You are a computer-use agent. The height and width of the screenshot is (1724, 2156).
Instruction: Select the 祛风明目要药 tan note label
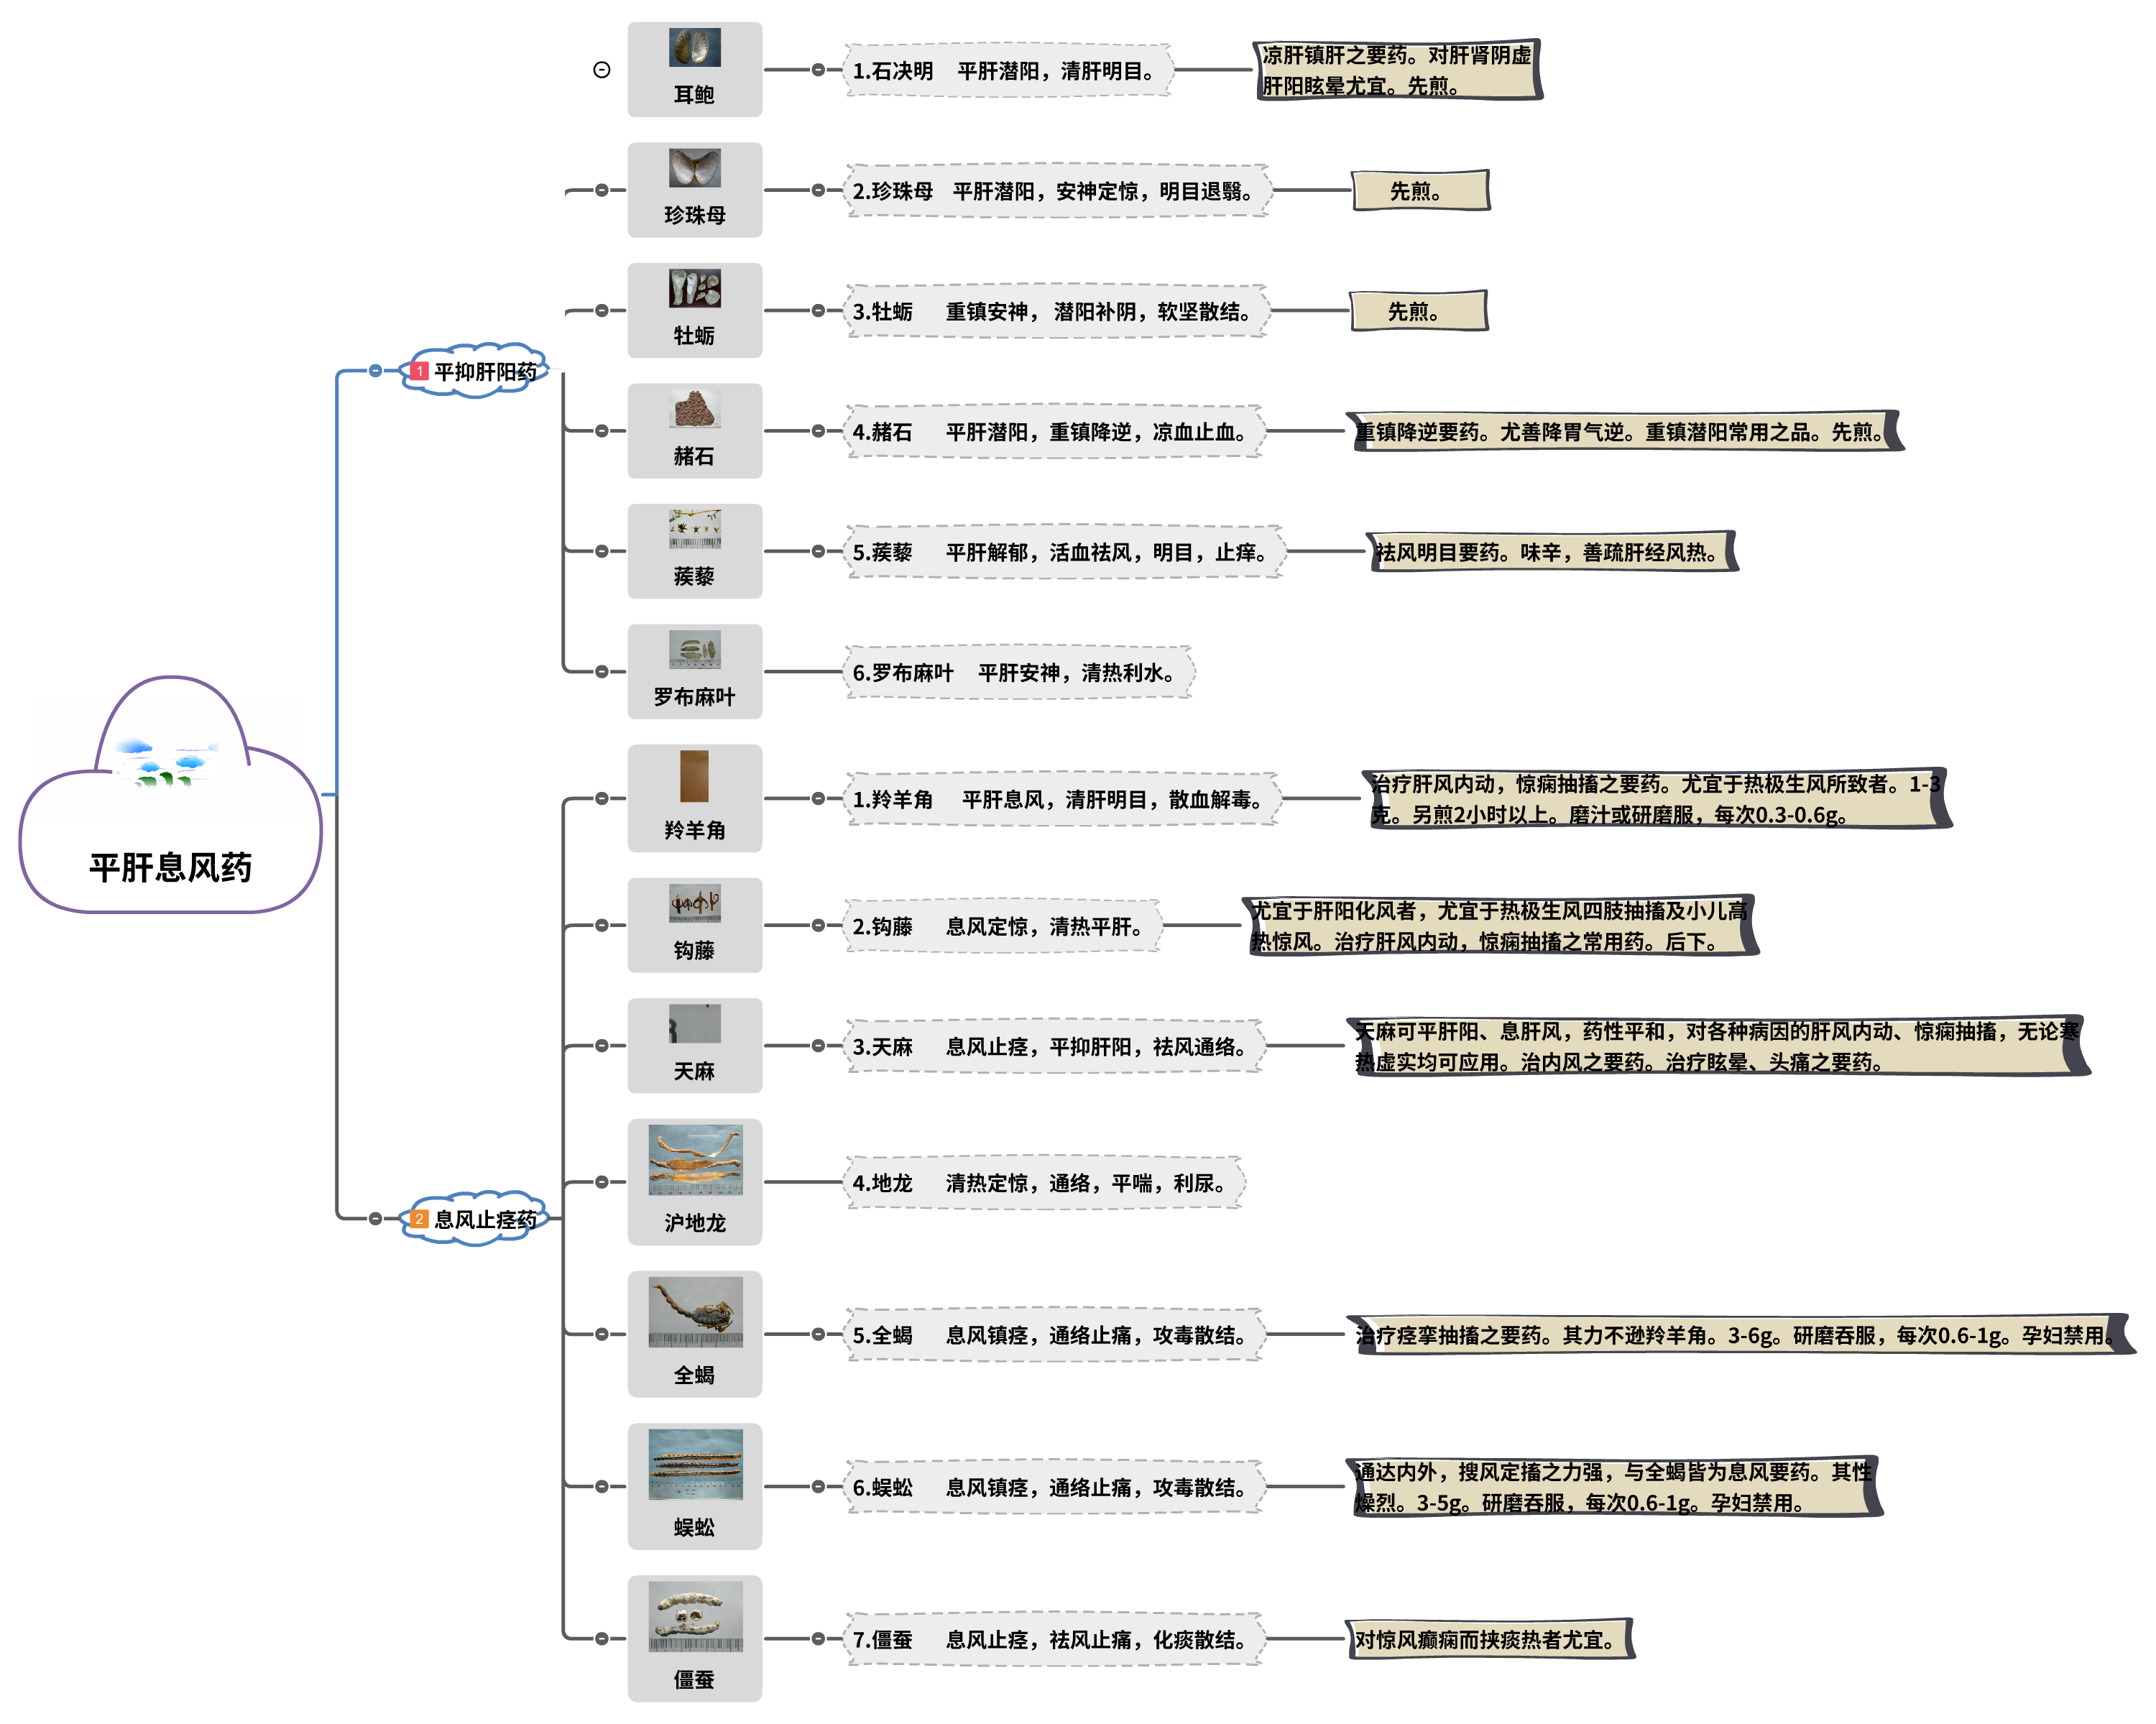click(x=1551, y=552)
